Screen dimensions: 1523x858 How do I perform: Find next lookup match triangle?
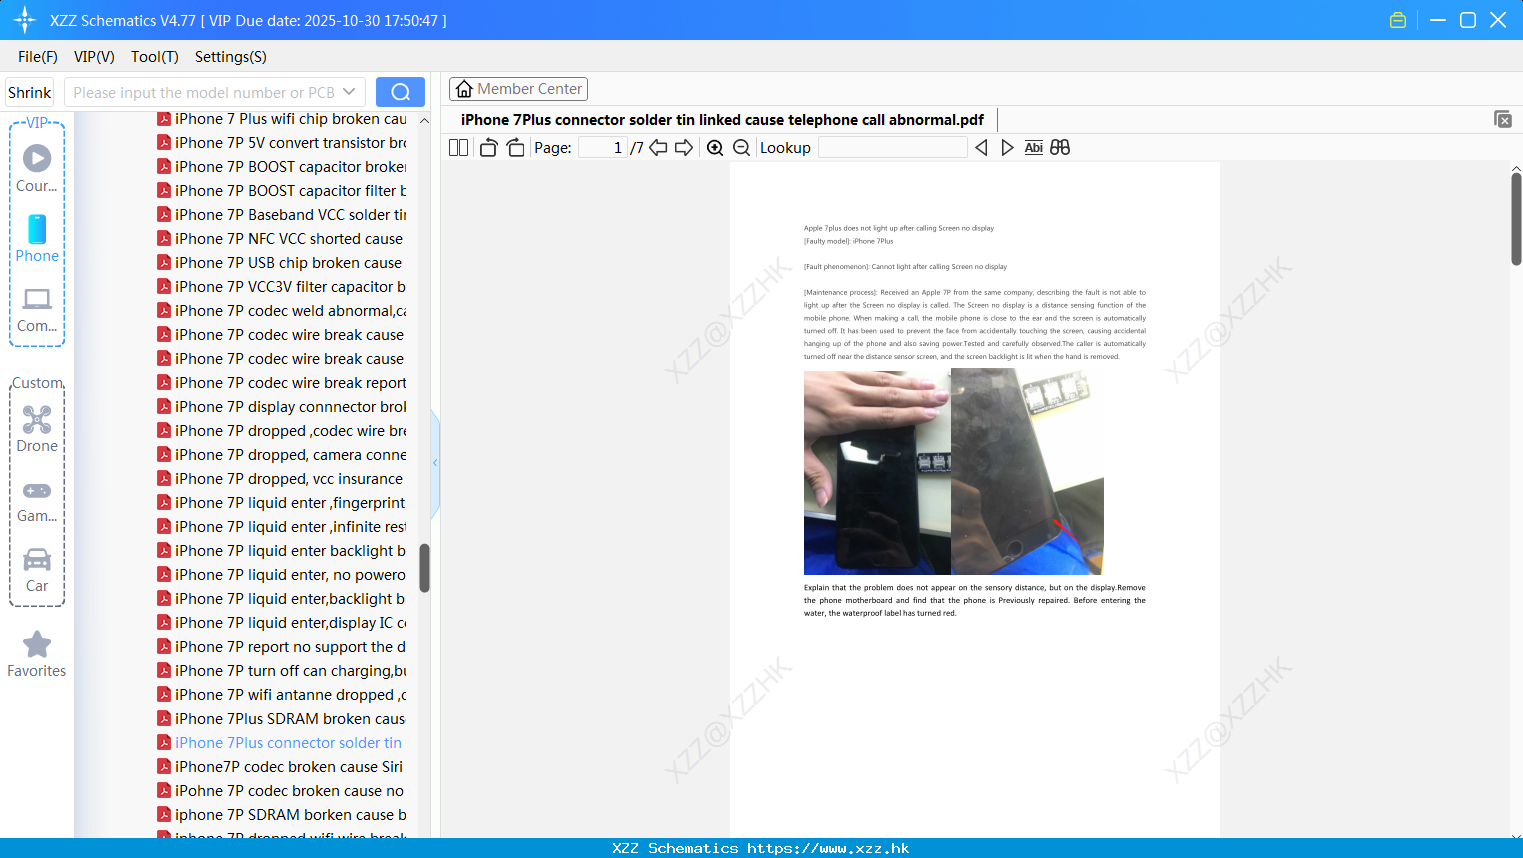[x=1007, y=148]
